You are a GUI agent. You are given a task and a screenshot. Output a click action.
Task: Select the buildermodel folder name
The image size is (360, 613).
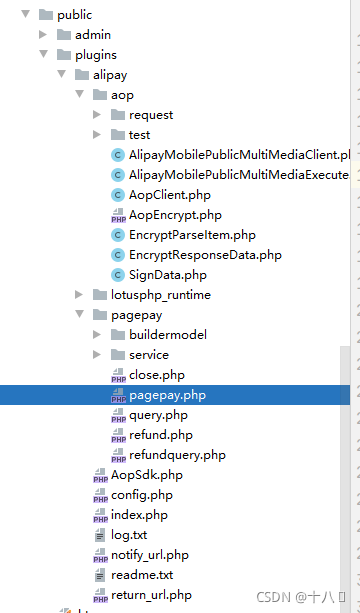click(x=168, y=335)
